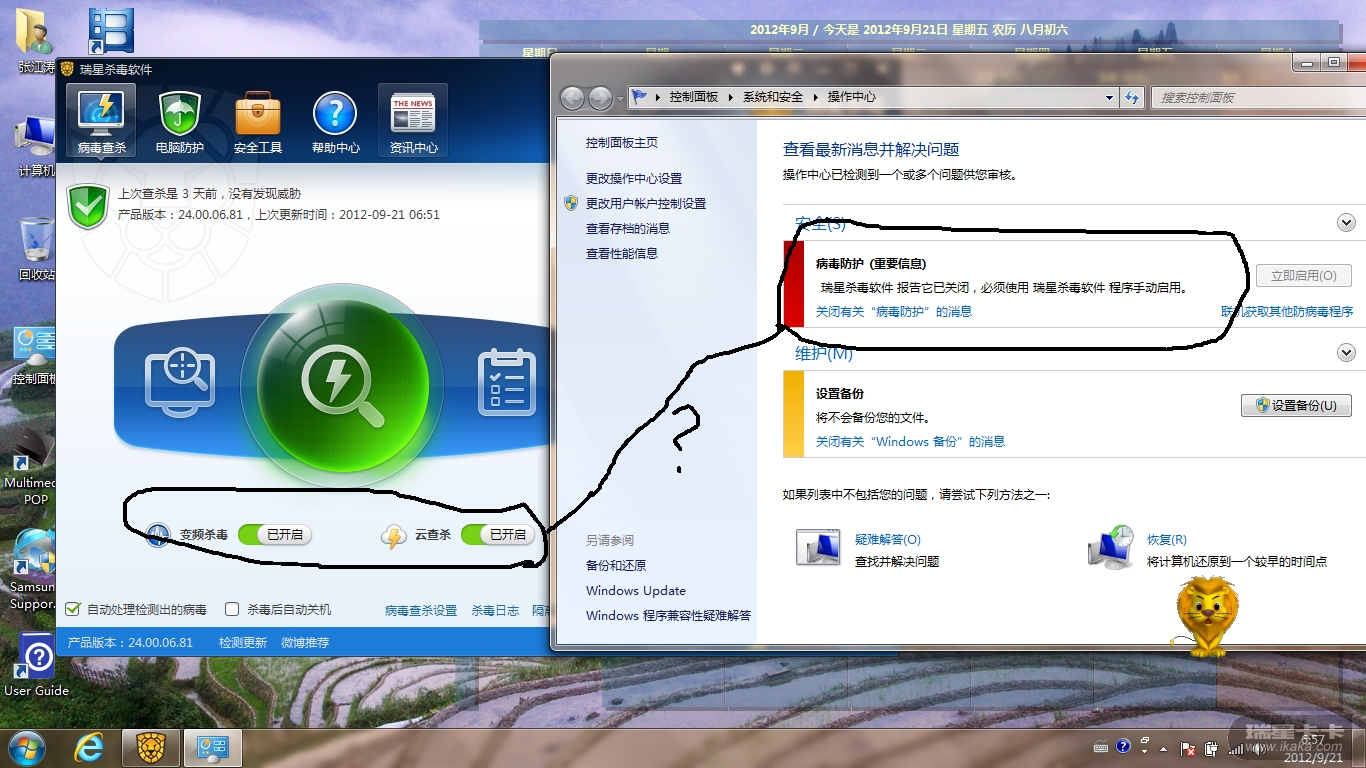This screenshot has height=768, width=1366.
Task: Click the 操作中心 breadcrumb
Action: click(851, 97)
